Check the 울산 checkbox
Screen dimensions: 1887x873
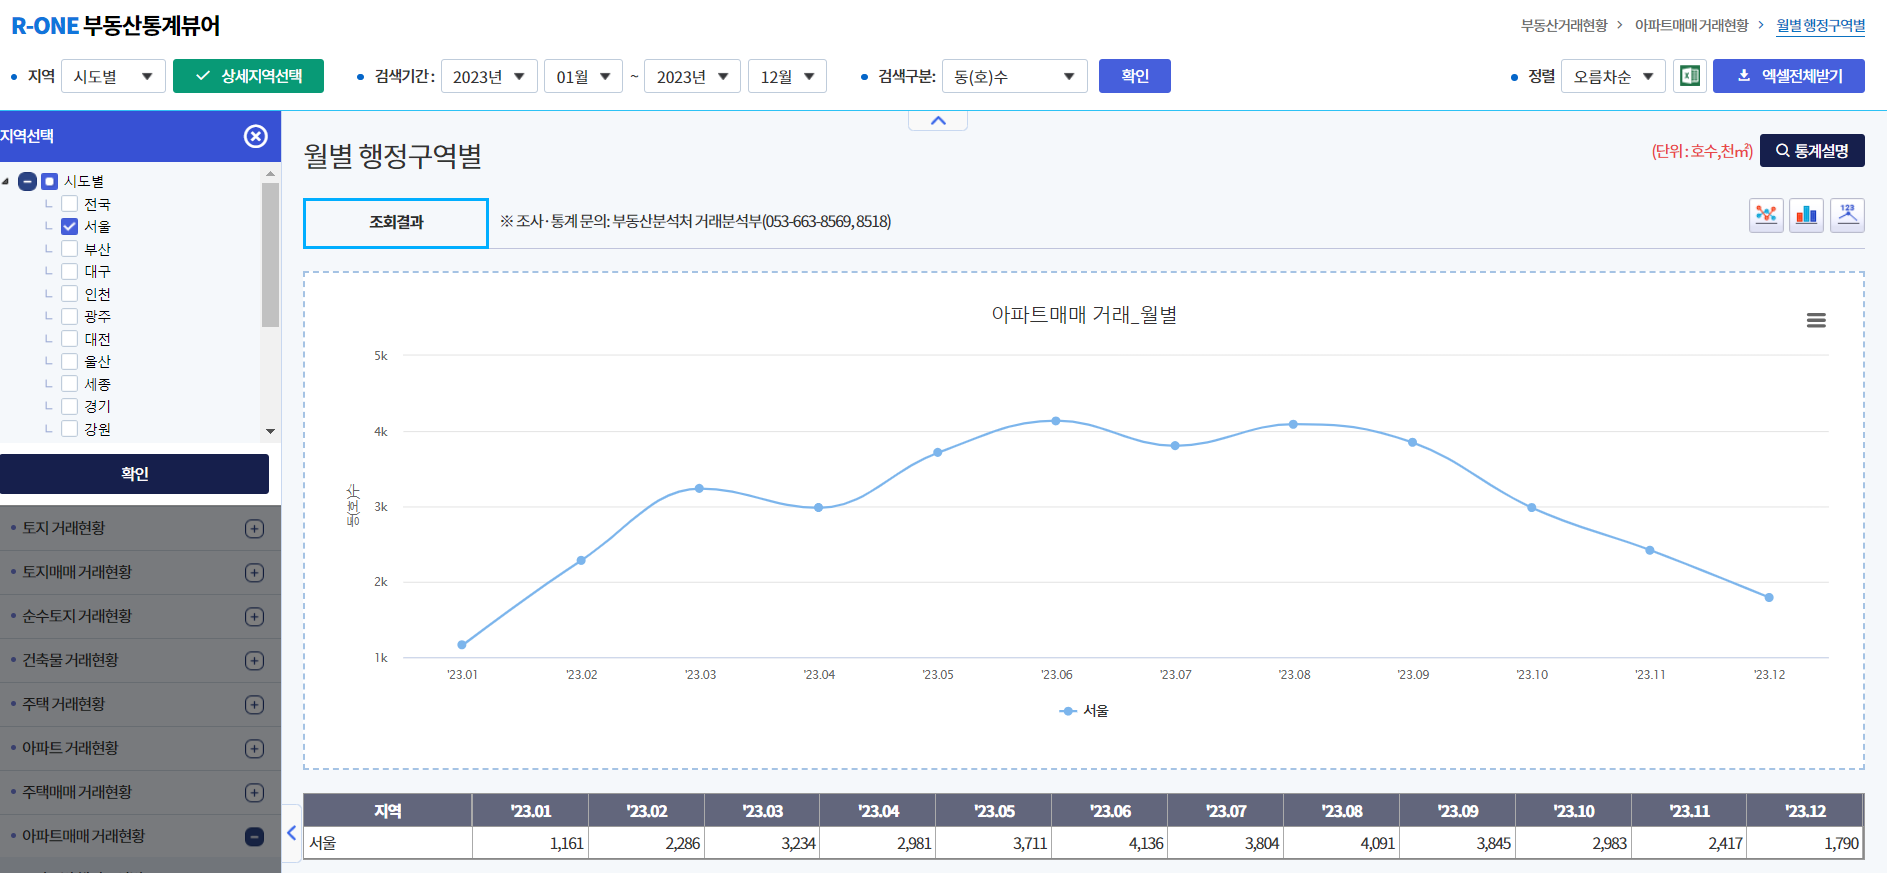[70, 361]
